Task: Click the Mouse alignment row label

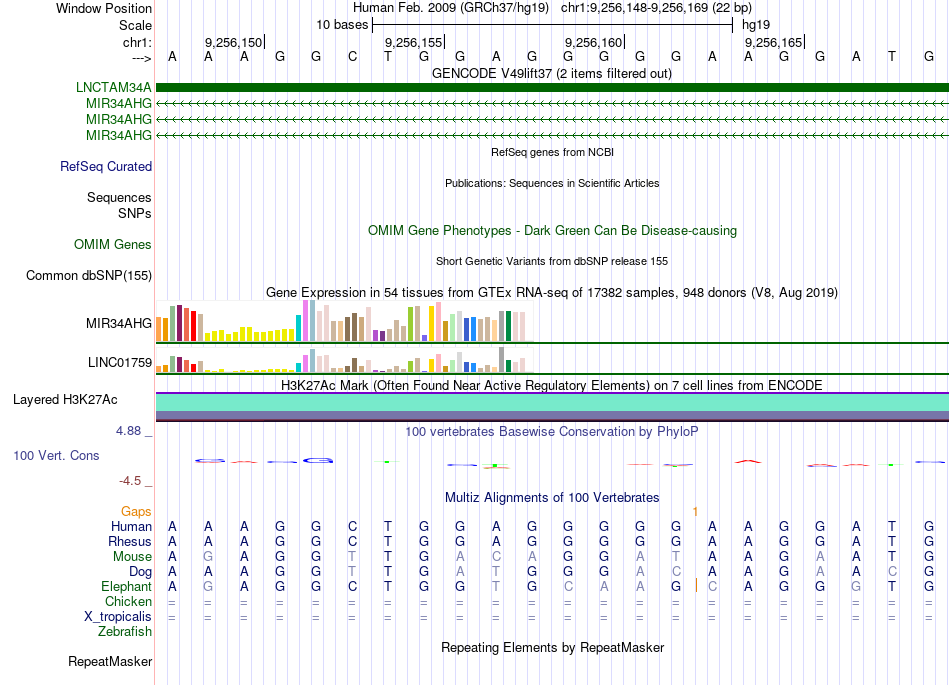Action: coord(132,557)
